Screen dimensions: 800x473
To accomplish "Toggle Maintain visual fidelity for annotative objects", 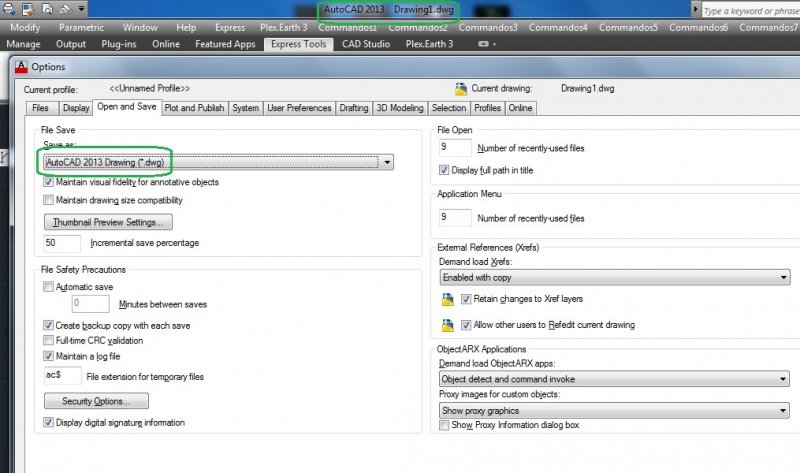I will [48, 182].
